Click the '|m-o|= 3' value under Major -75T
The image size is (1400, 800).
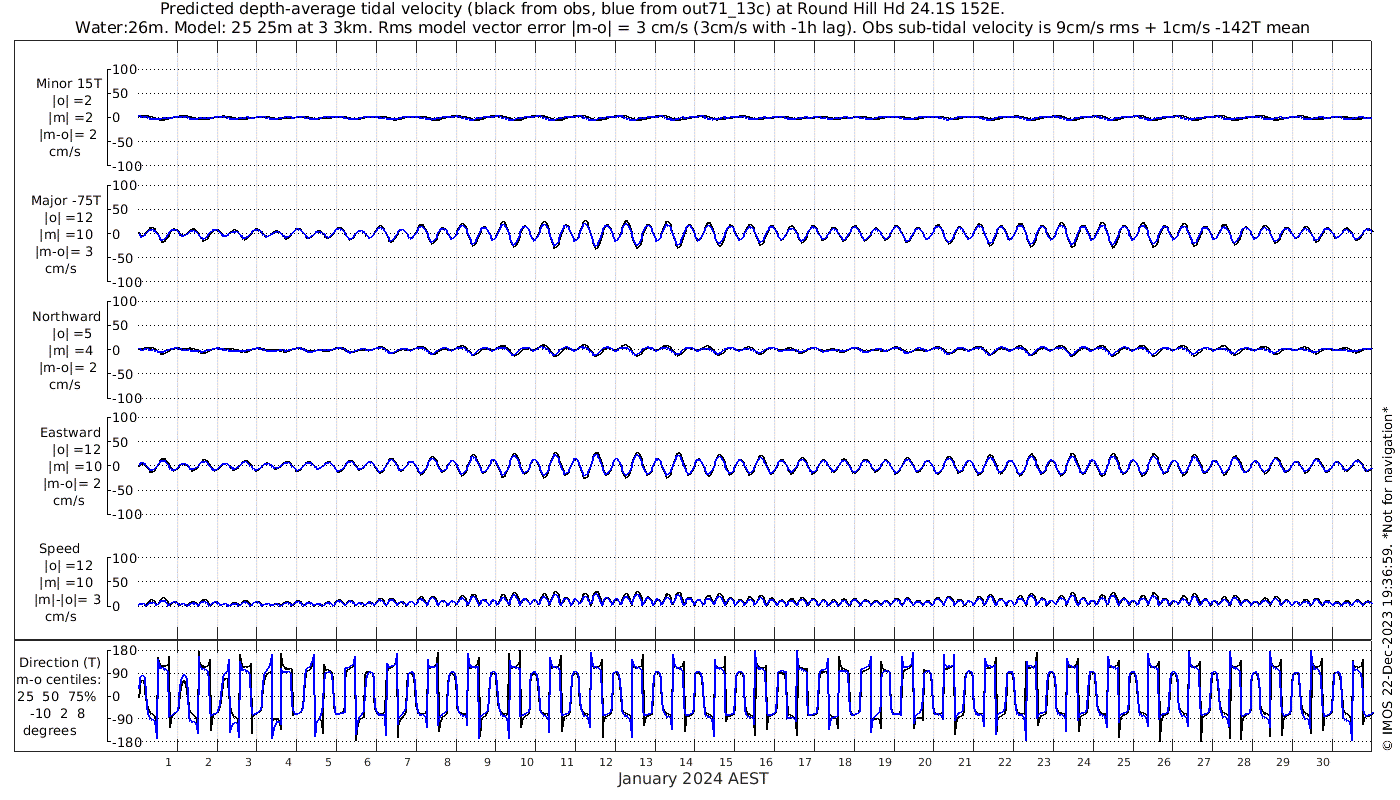point(66,252)
